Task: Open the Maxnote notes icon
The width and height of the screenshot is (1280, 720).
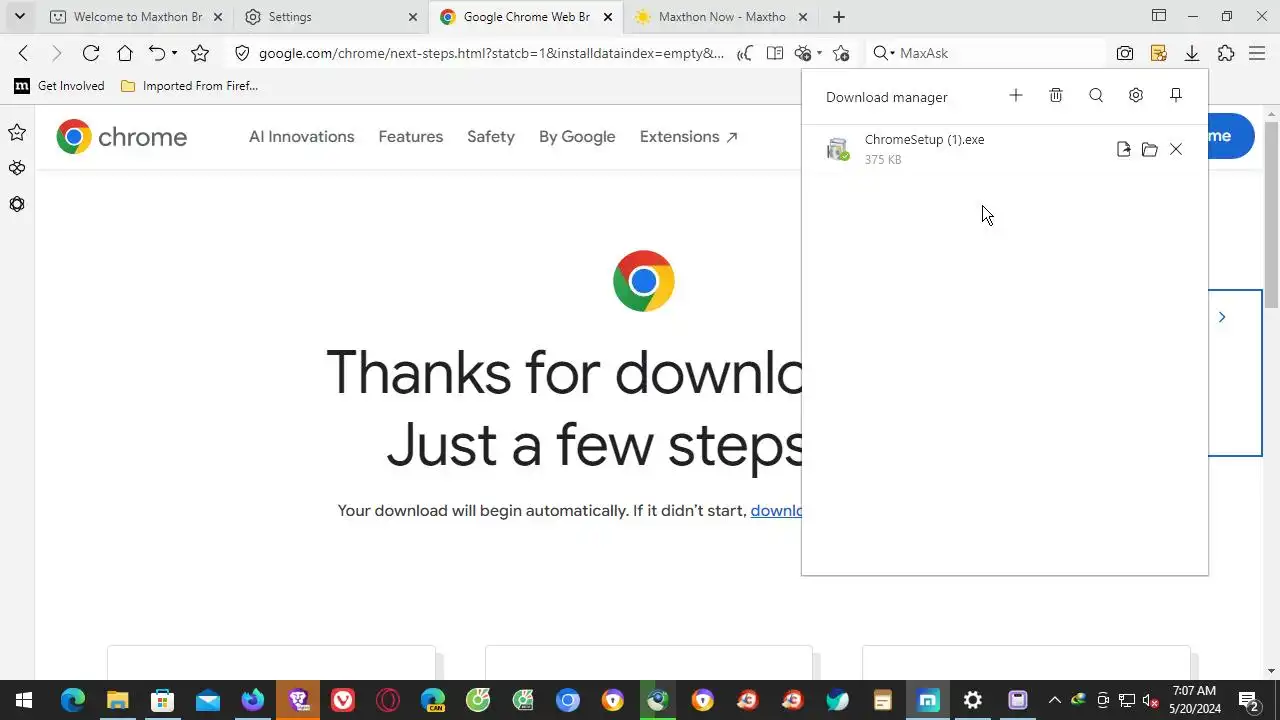Action: [1159, 53]
